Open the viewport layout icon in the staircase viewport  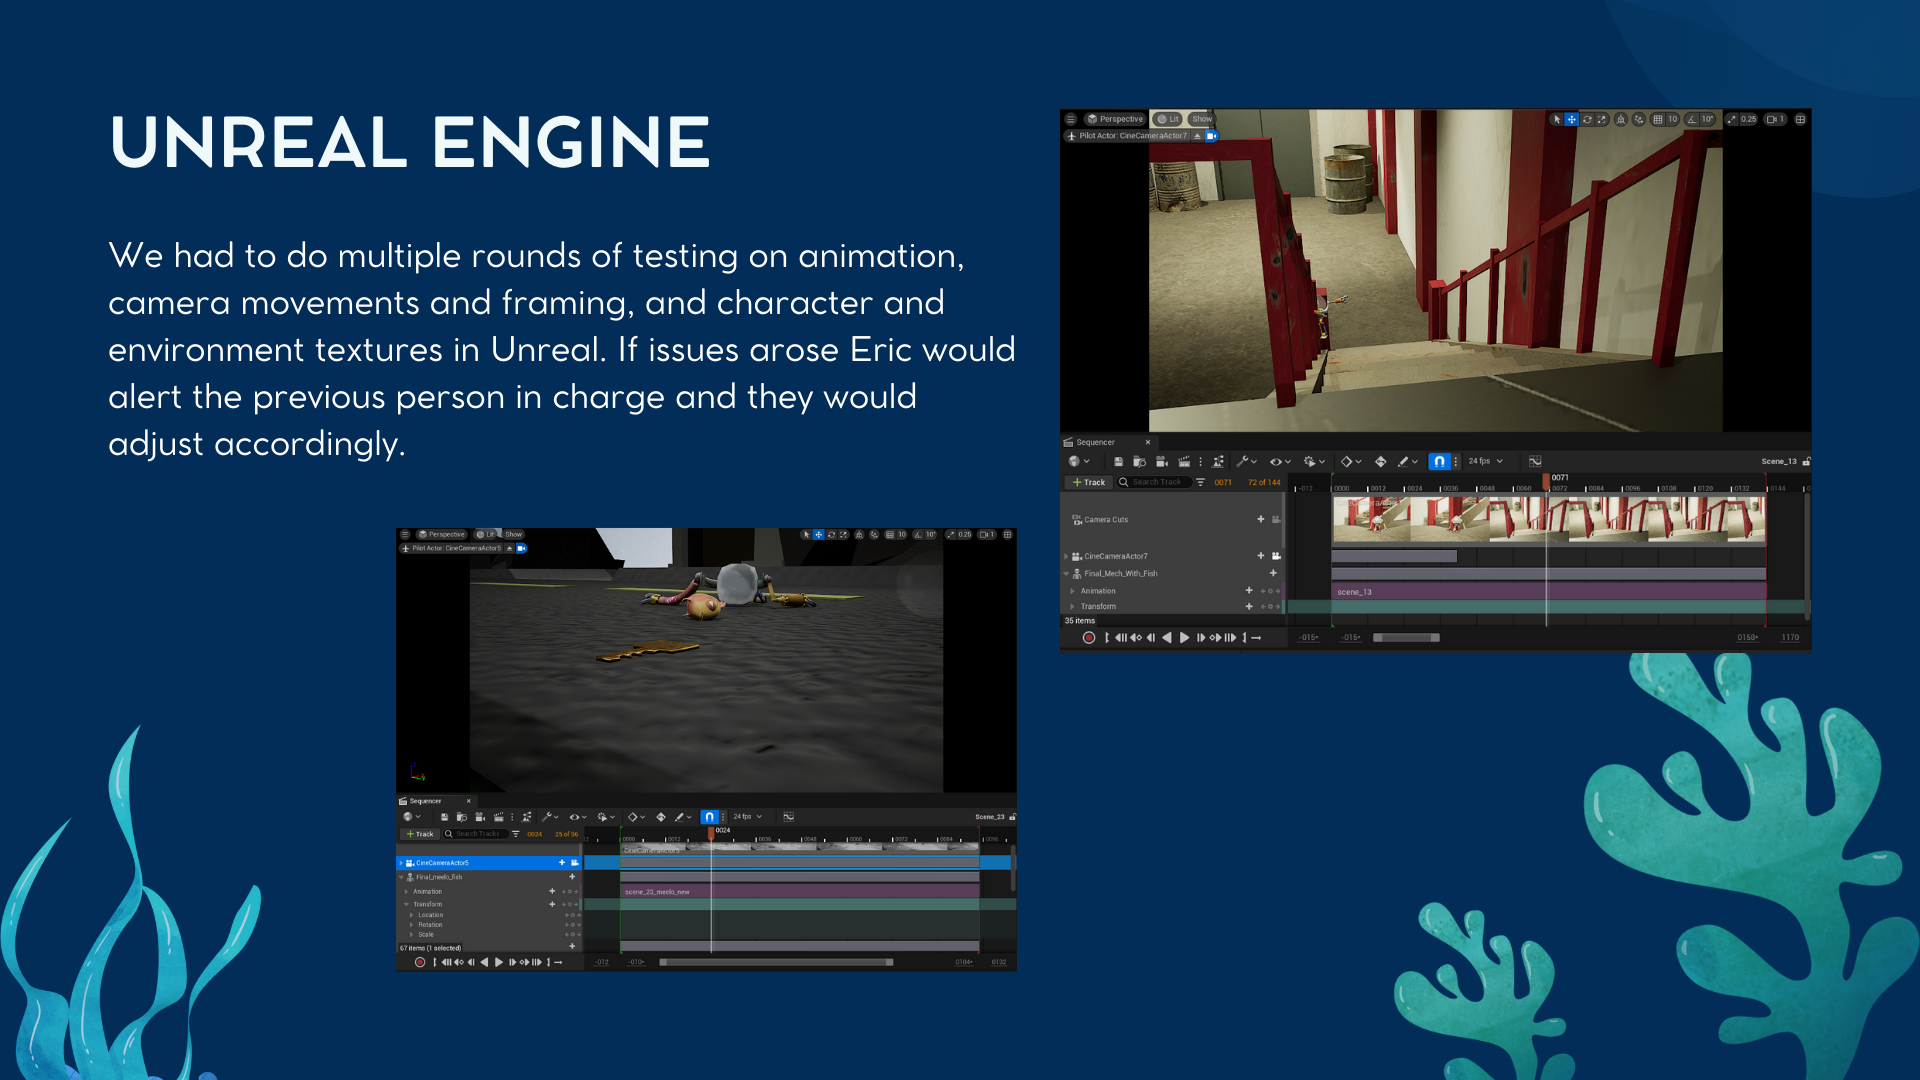[1801, 119]
